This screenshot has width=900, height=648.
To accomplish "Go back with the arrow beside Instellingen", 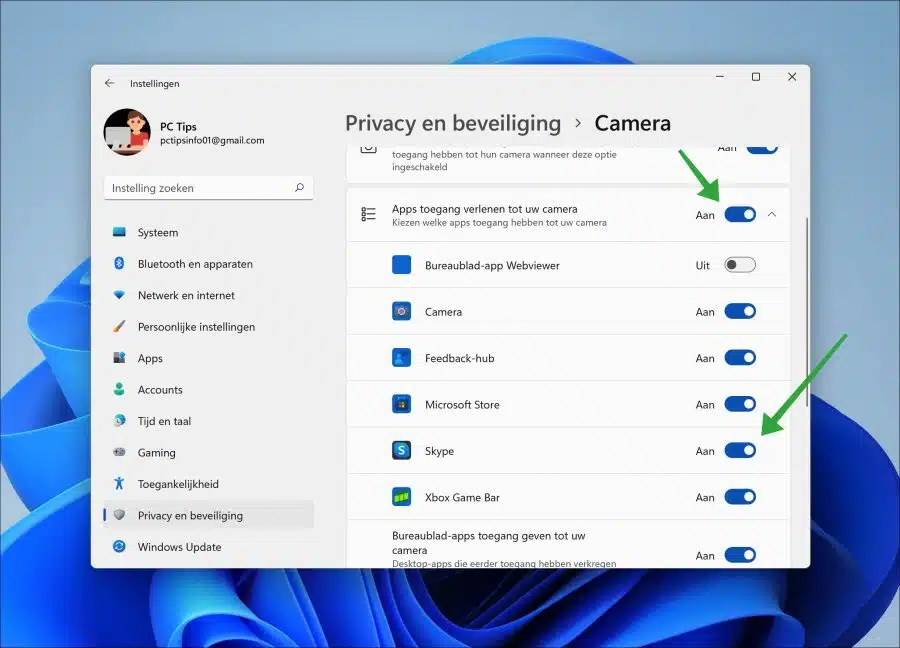I will click(x=109, y=83).
